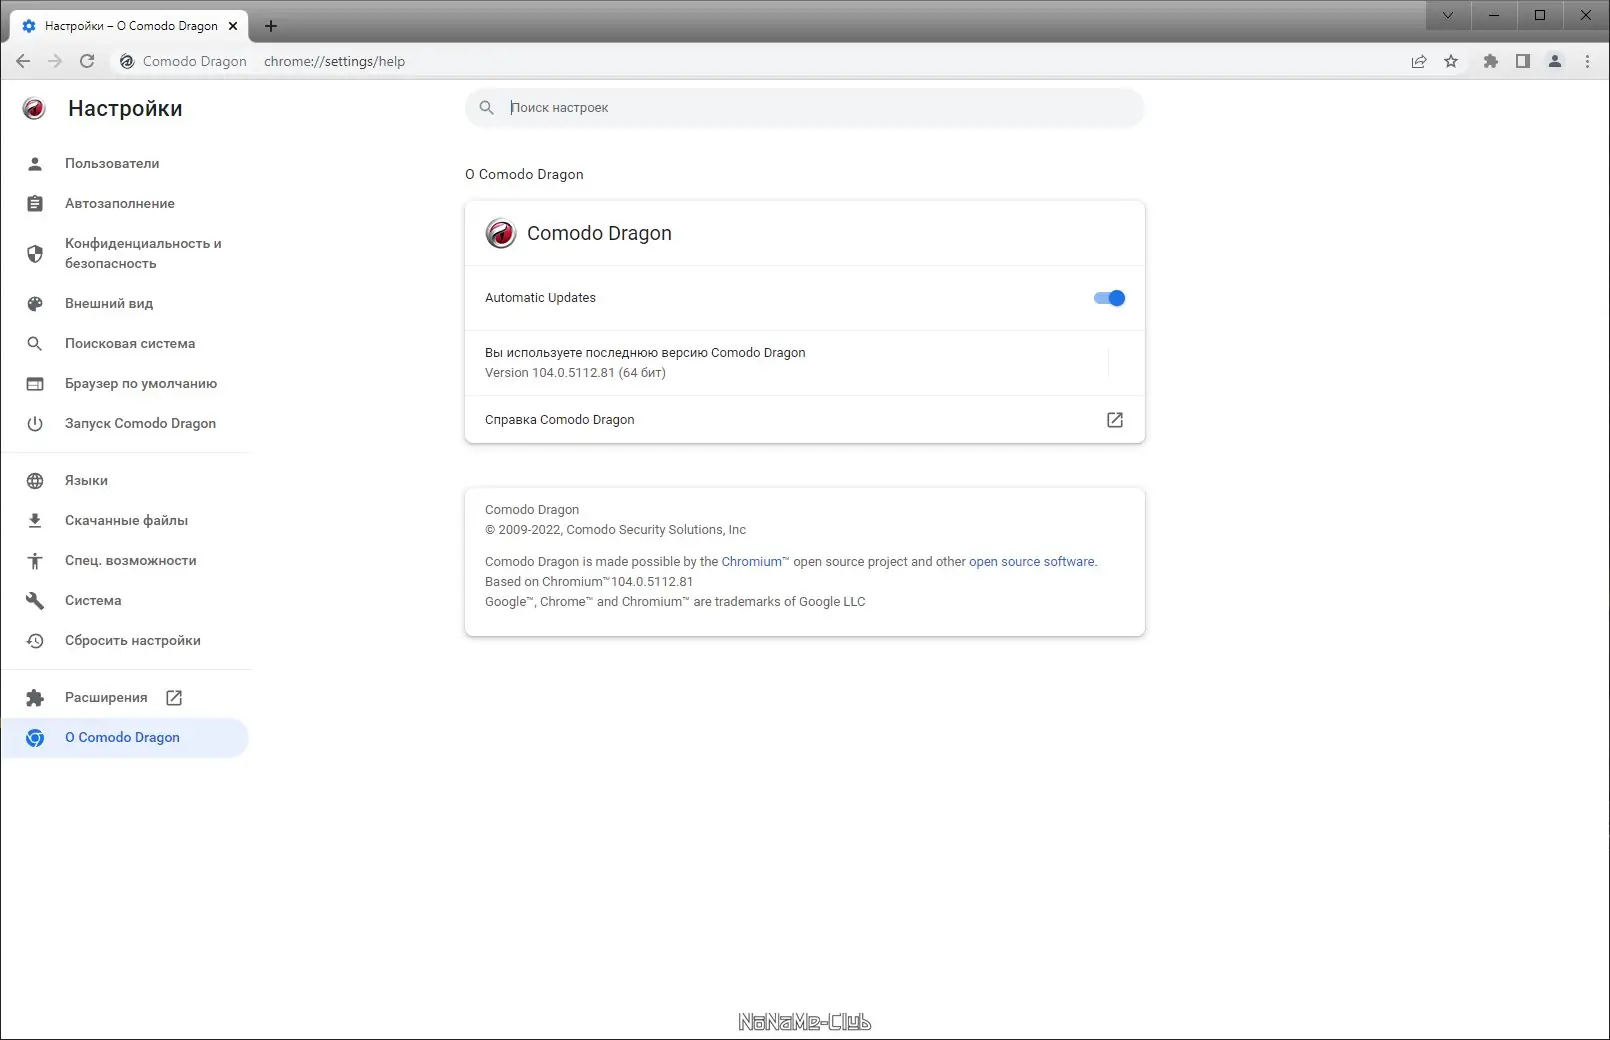Open Скачанные файлы settings section
The height and width of the screenshot is (1040, 1610).
pyautogui.click(x=125, y=520)
